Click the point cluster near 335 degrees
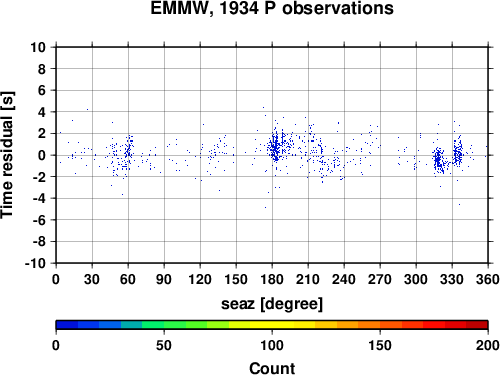Image resolution: width=500 pixels, height=375 pixels. tap(458, 154)
